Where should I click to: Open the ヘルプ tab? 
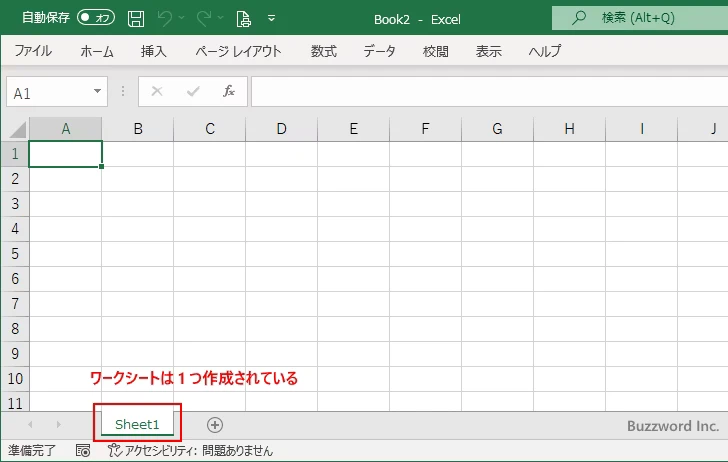(545, 51)
